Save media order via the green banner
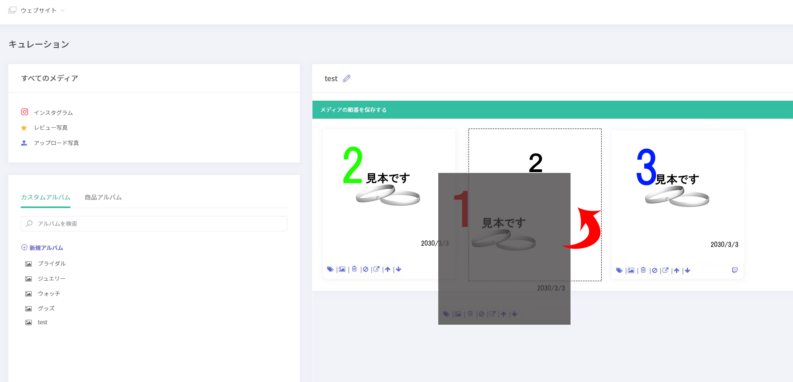This screenshot has height=382, width=793. pyautogui.click(x=552, y=110)
